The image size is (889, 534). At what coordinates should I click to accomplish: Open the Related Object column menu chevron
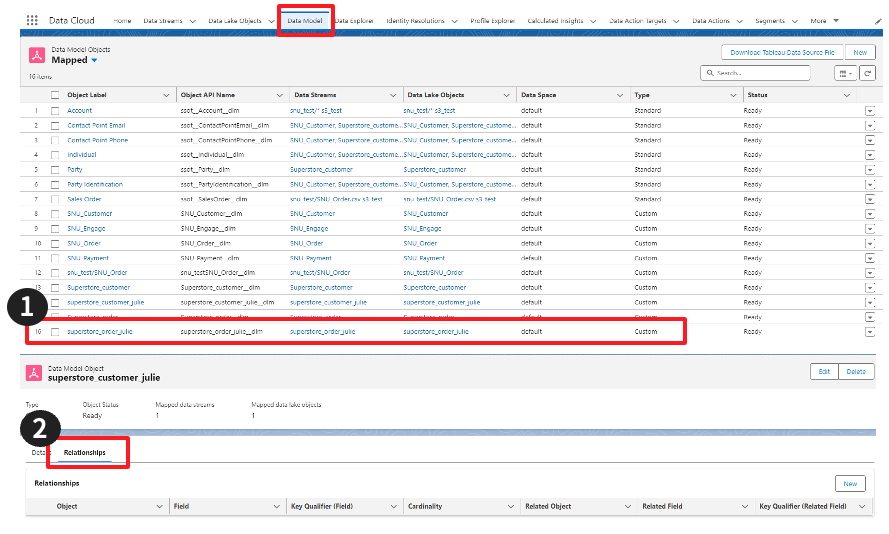pos(628,507)
